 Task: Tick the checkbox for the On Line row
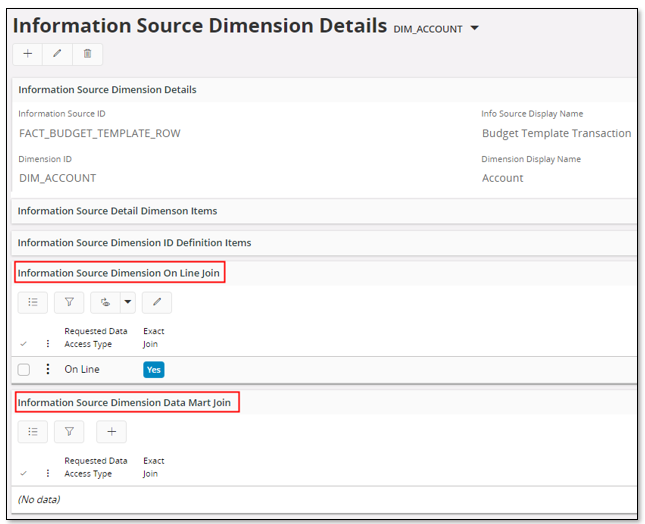tap(24, 369)
